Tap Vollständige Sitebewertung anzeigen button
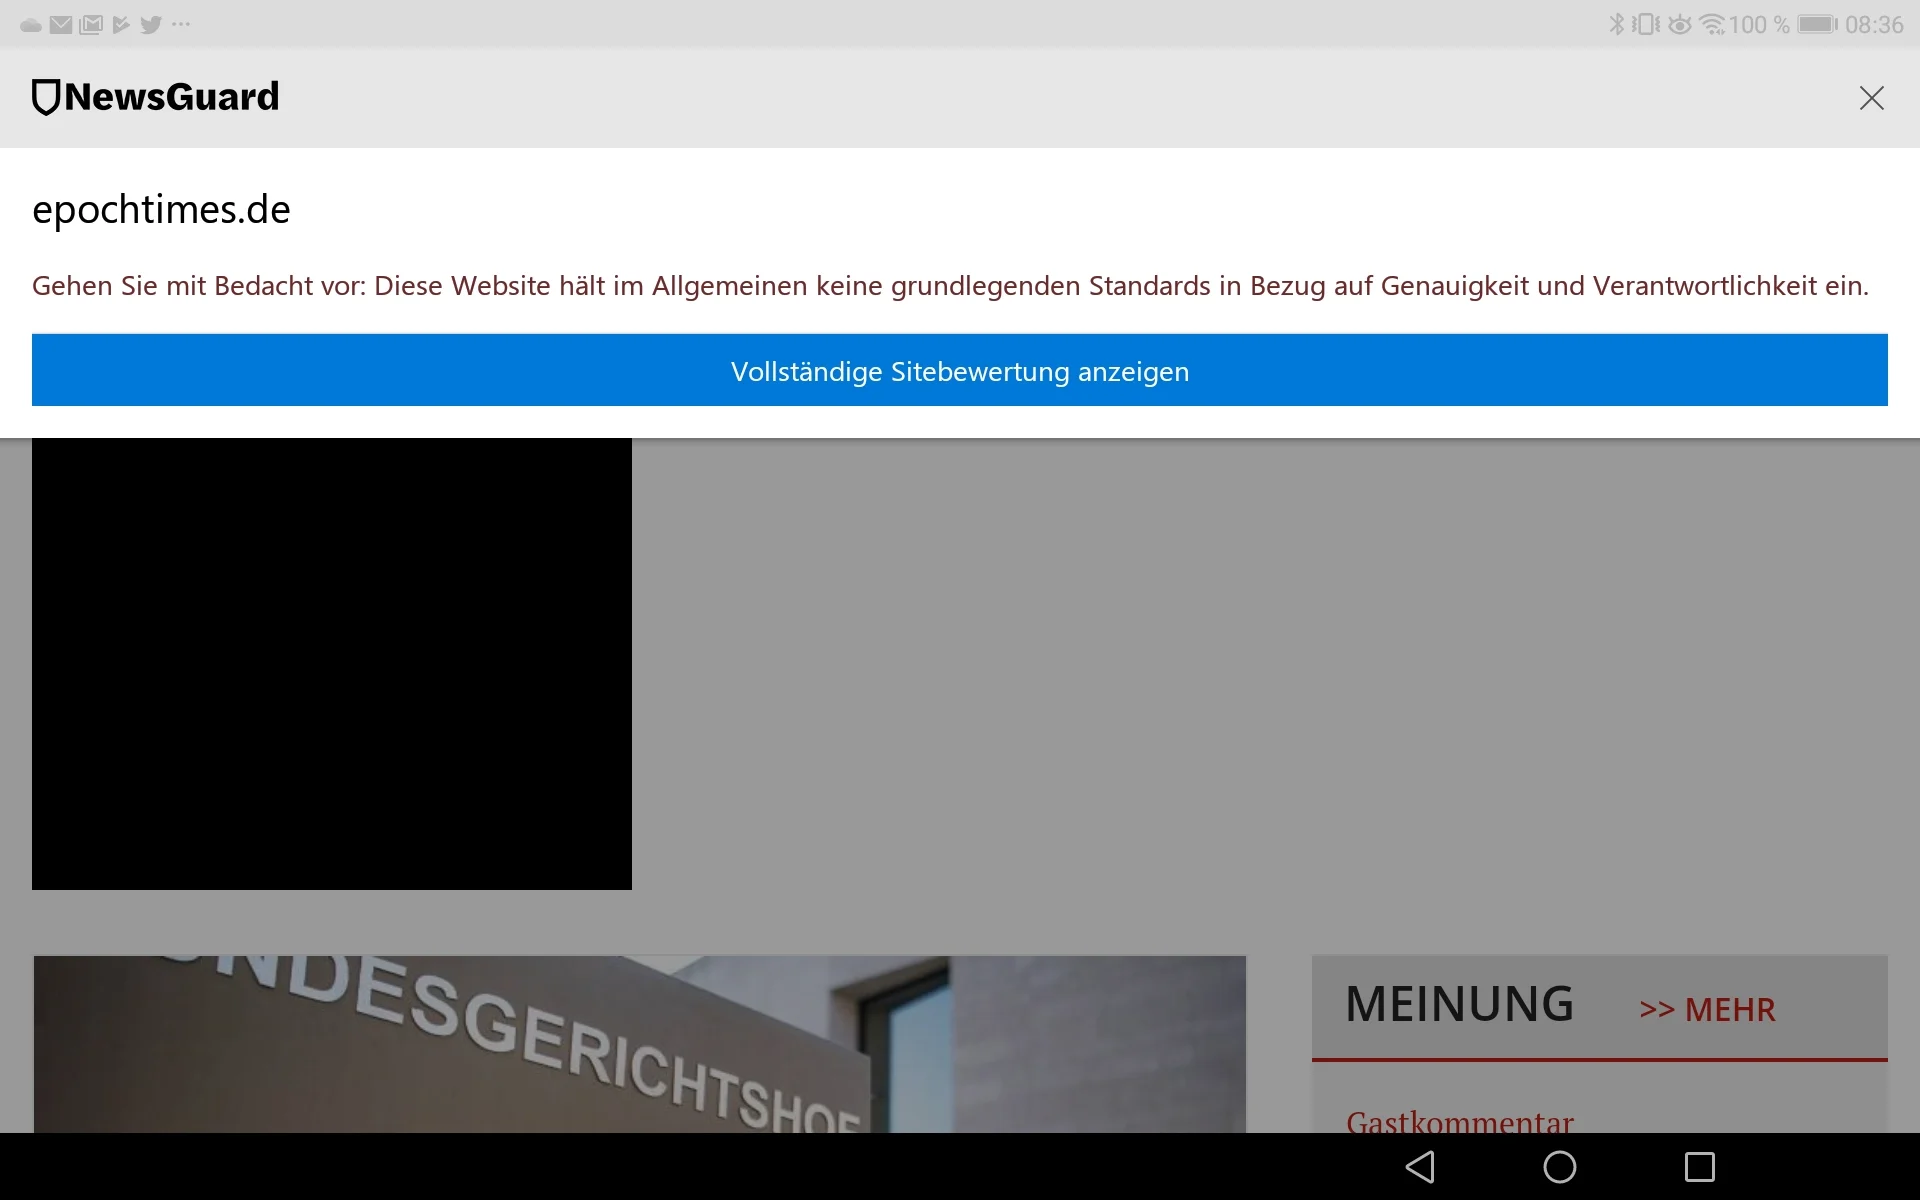 [x=959, y=371]
